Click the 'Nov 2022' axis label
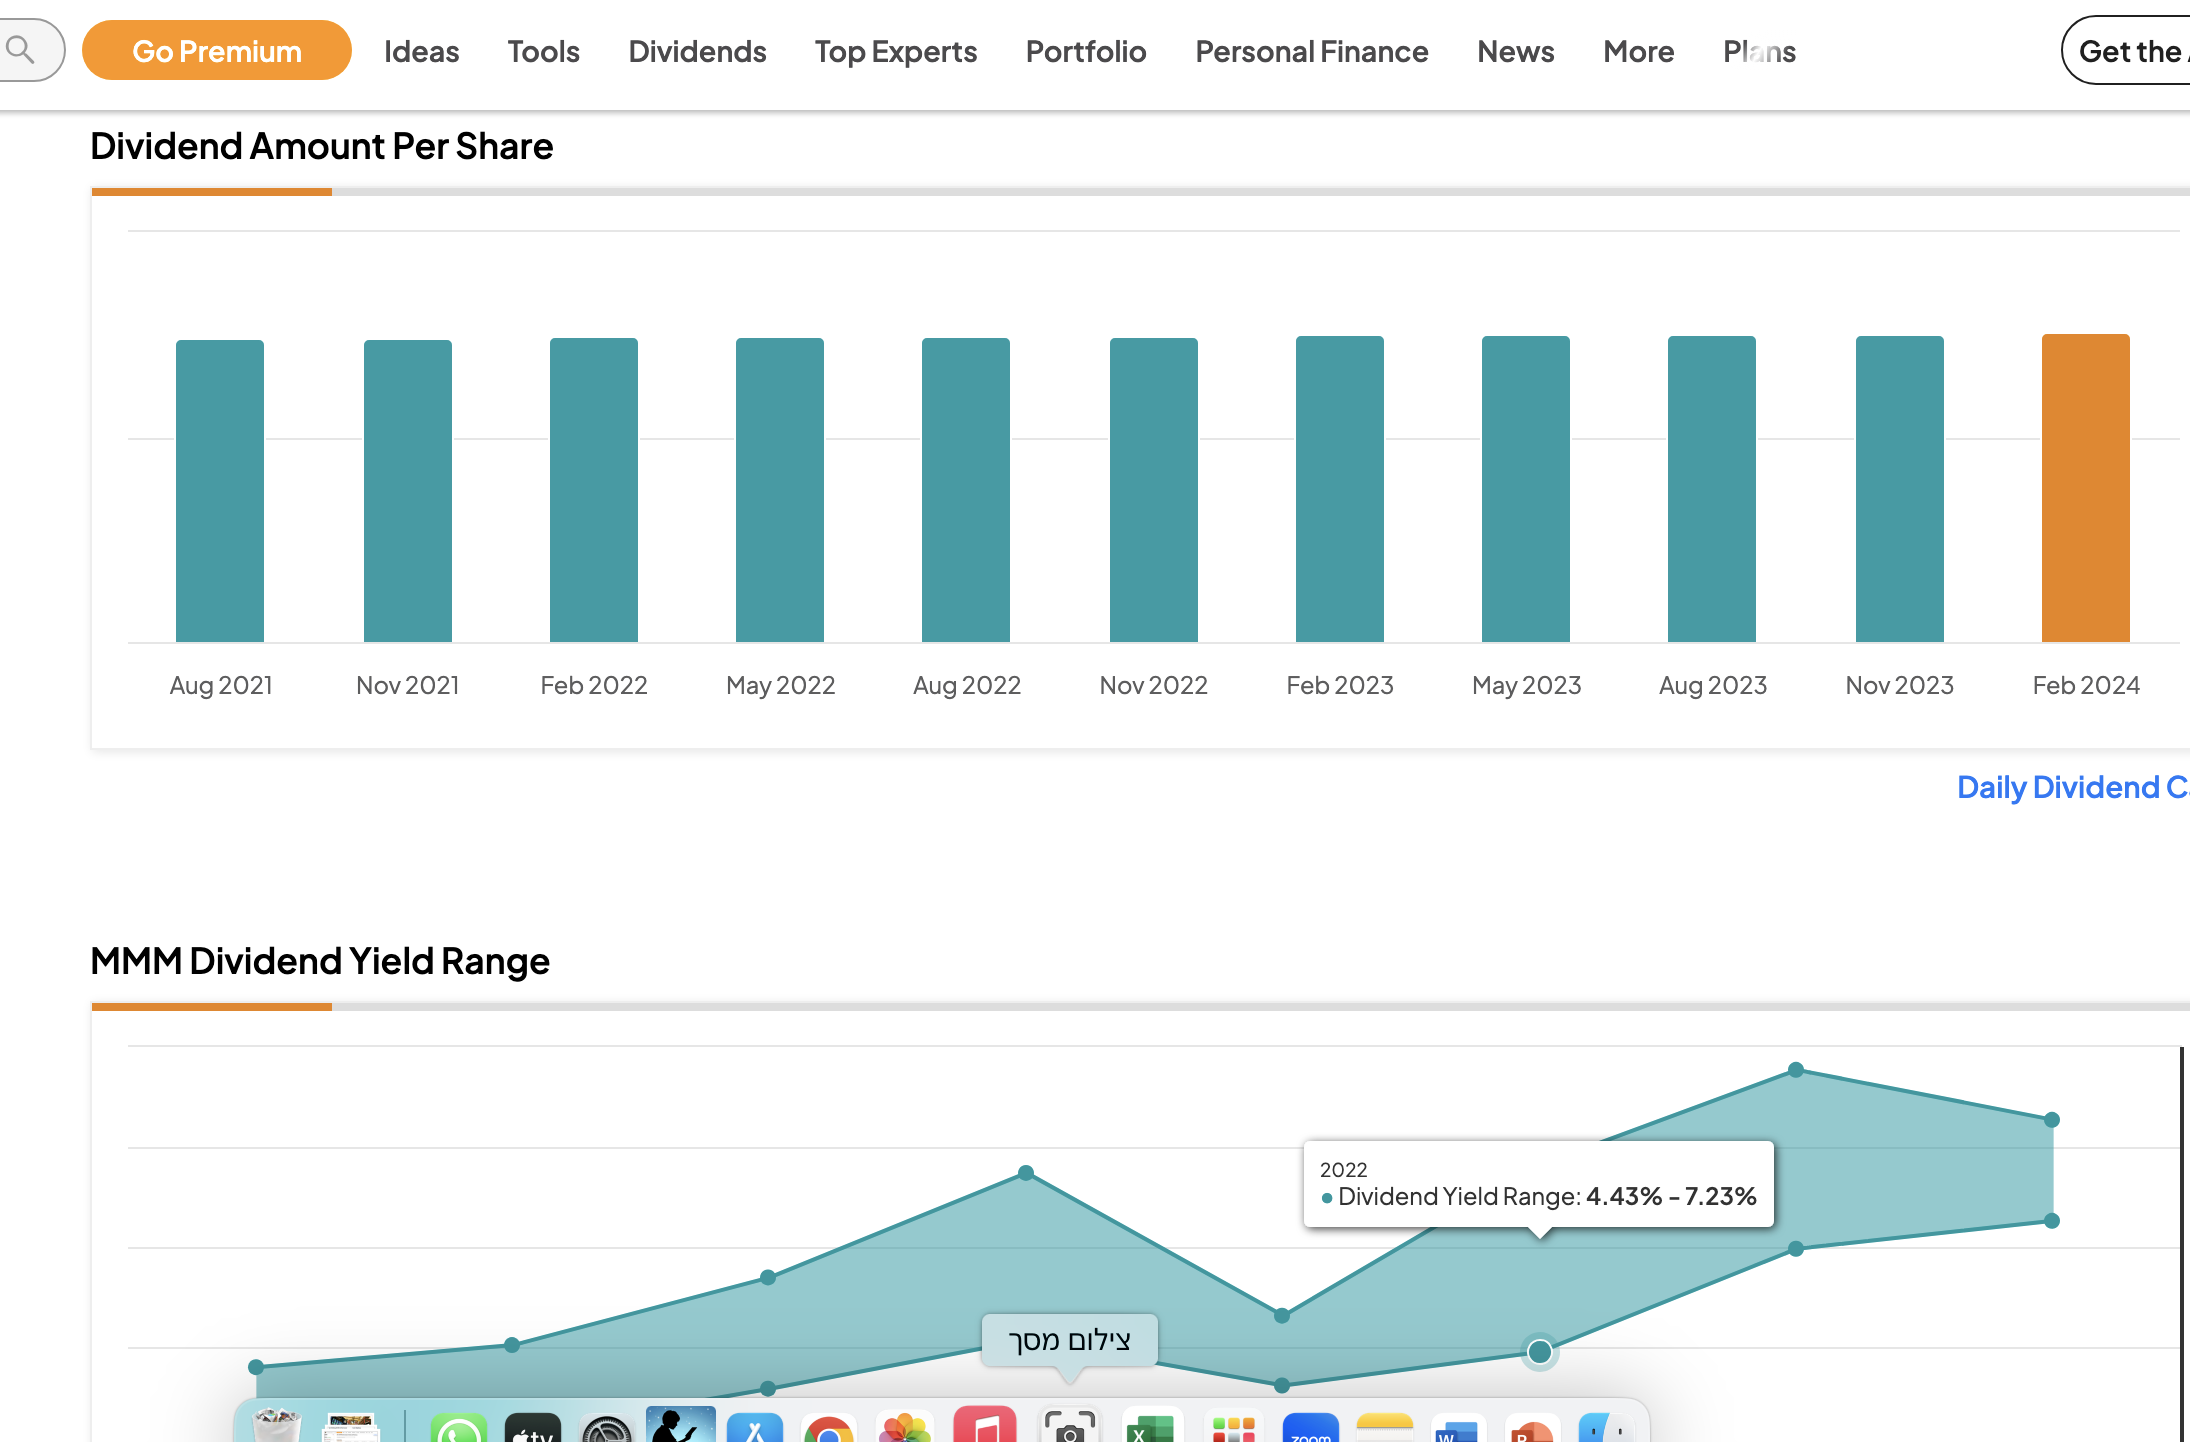 [1154, 685]
